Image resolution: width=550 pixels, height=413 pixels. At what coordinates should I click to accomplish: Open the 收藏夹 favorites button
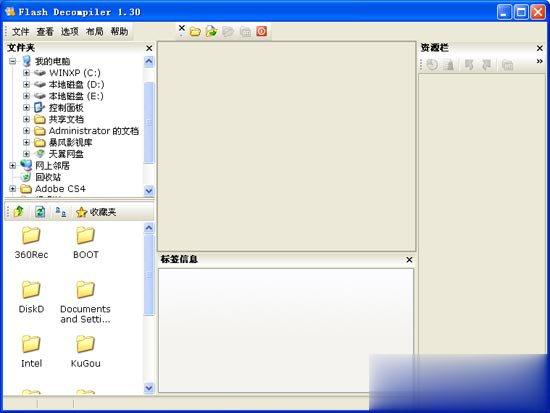point(96,212)
